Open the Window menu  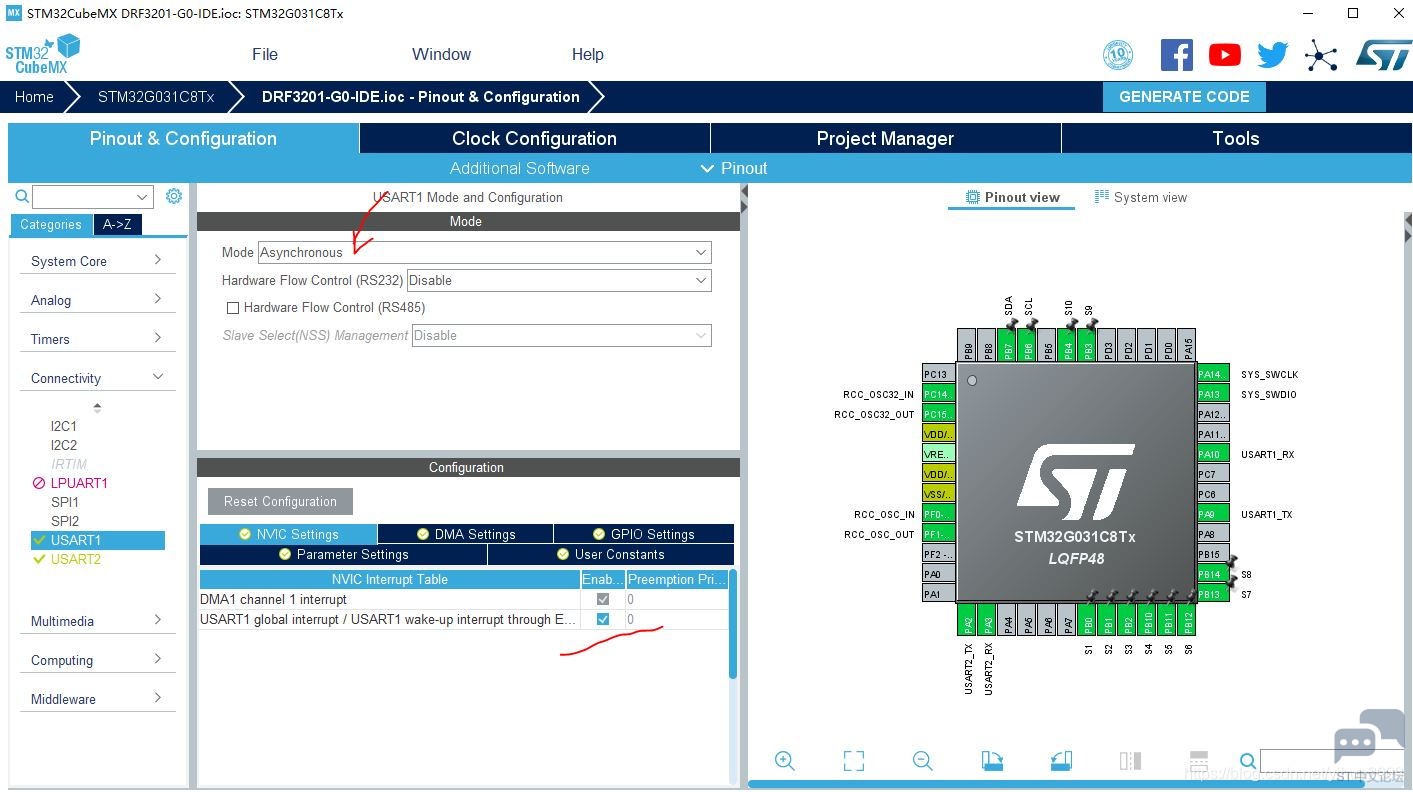click(441, 54)
